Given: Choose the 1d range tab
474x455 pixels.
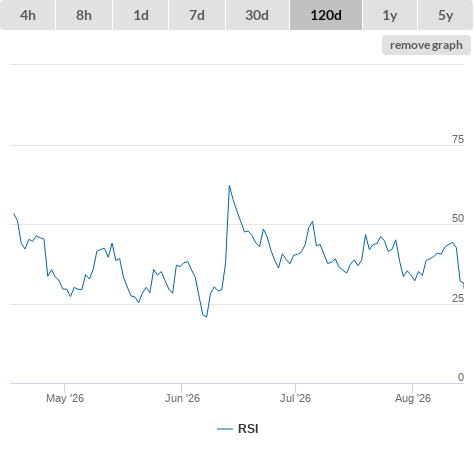Looking at the screenshot, I should [x=141, y=15].
